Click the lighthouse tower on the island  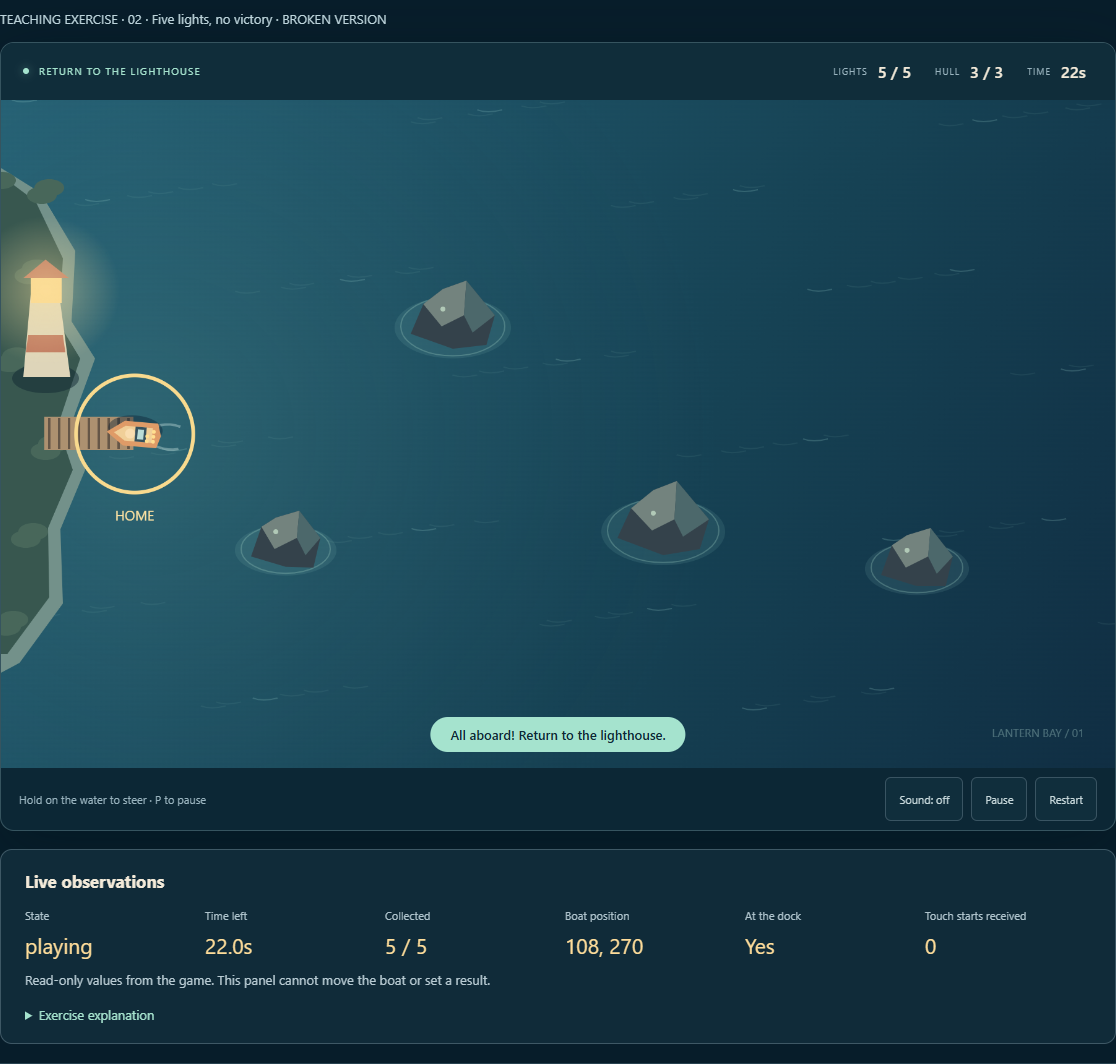(46, 319)
